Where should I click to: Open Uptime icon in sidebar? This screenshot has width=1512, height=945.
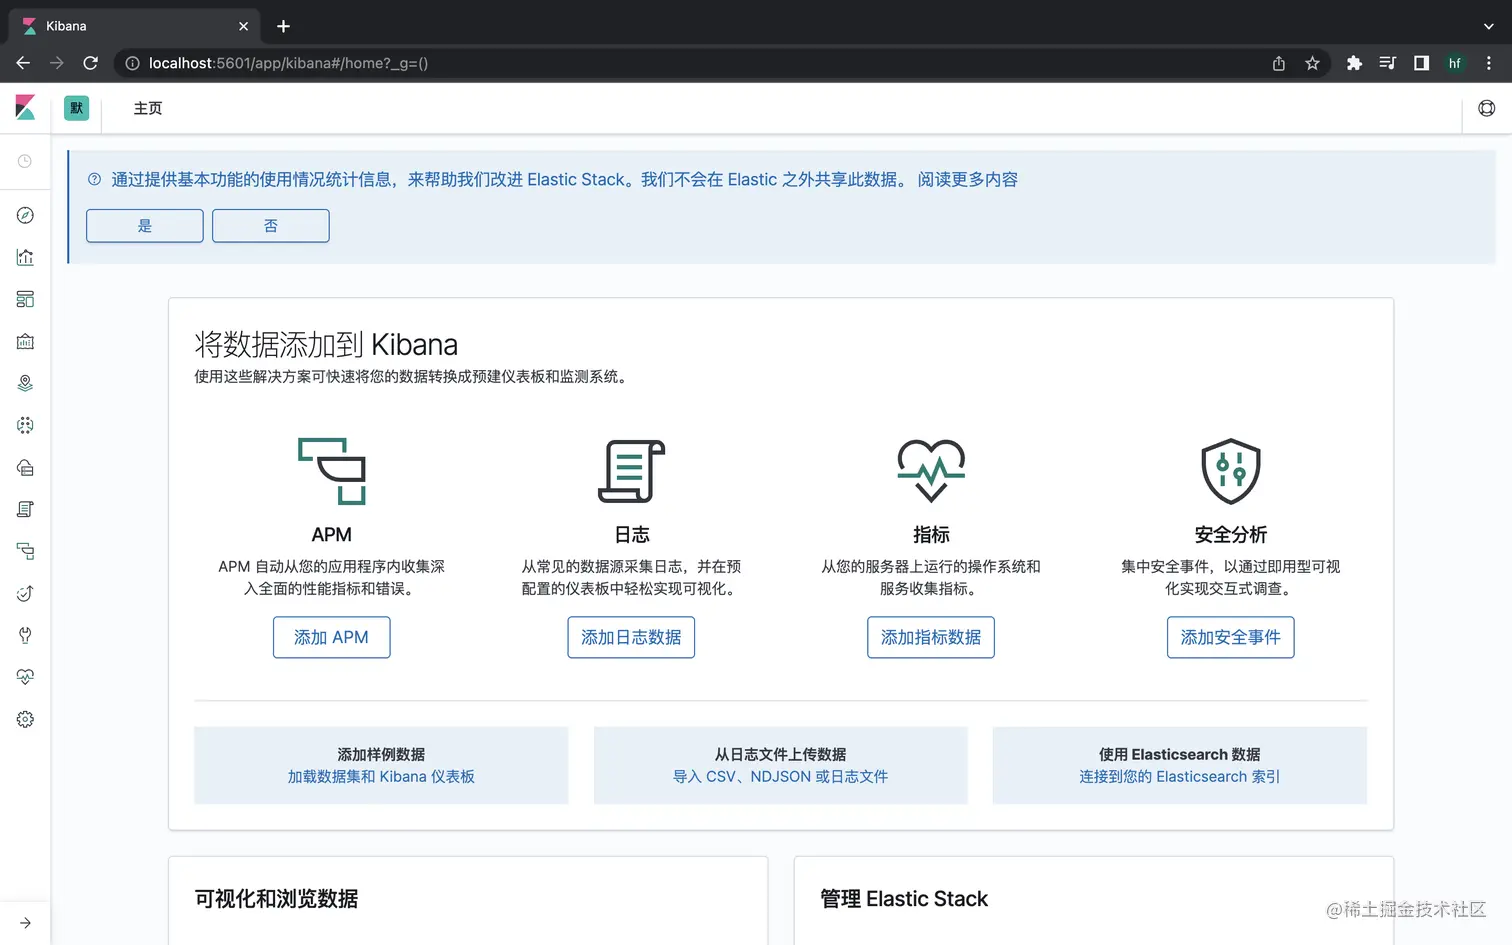coord(25,594)
